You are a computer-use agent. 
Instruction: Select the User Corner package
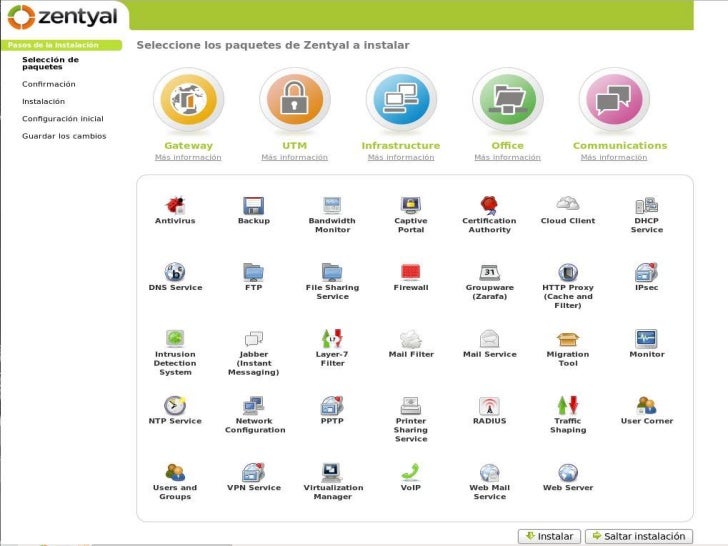coord(647,410)
